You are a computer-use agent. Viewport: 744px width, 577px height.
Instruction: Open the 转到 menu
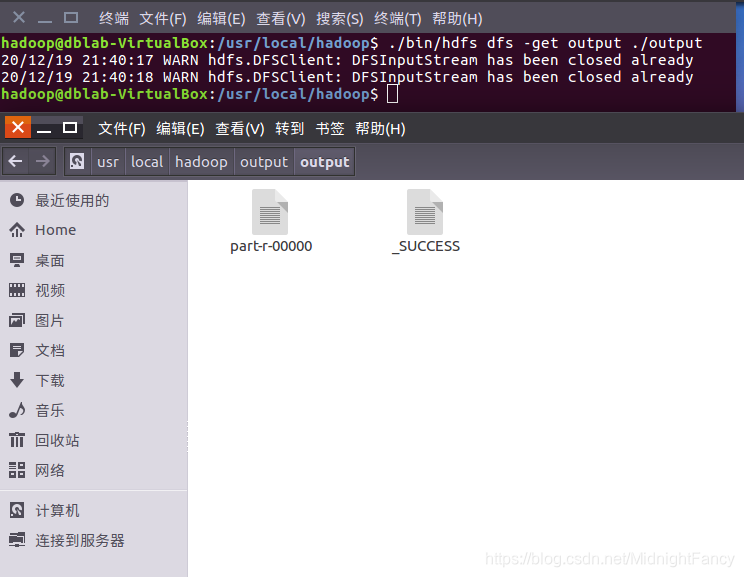click(289, 129)
